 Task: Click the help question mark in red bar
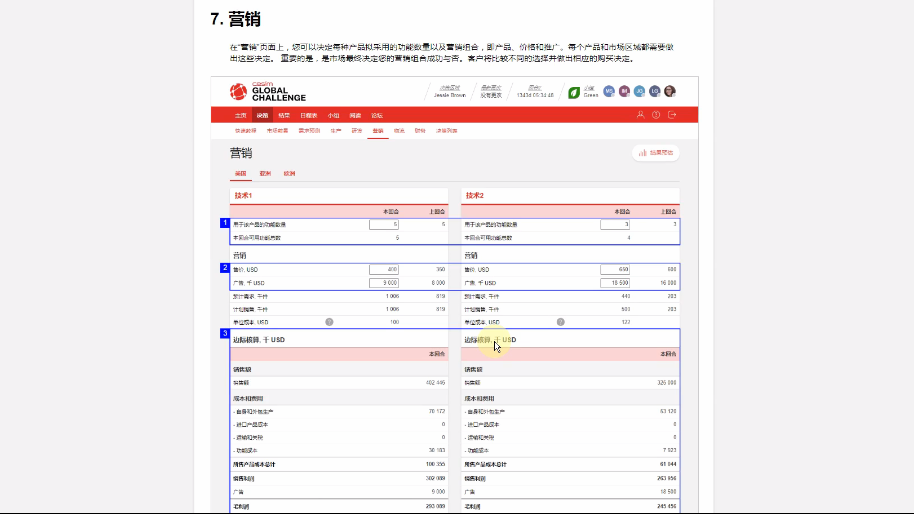tap(656, 115)
